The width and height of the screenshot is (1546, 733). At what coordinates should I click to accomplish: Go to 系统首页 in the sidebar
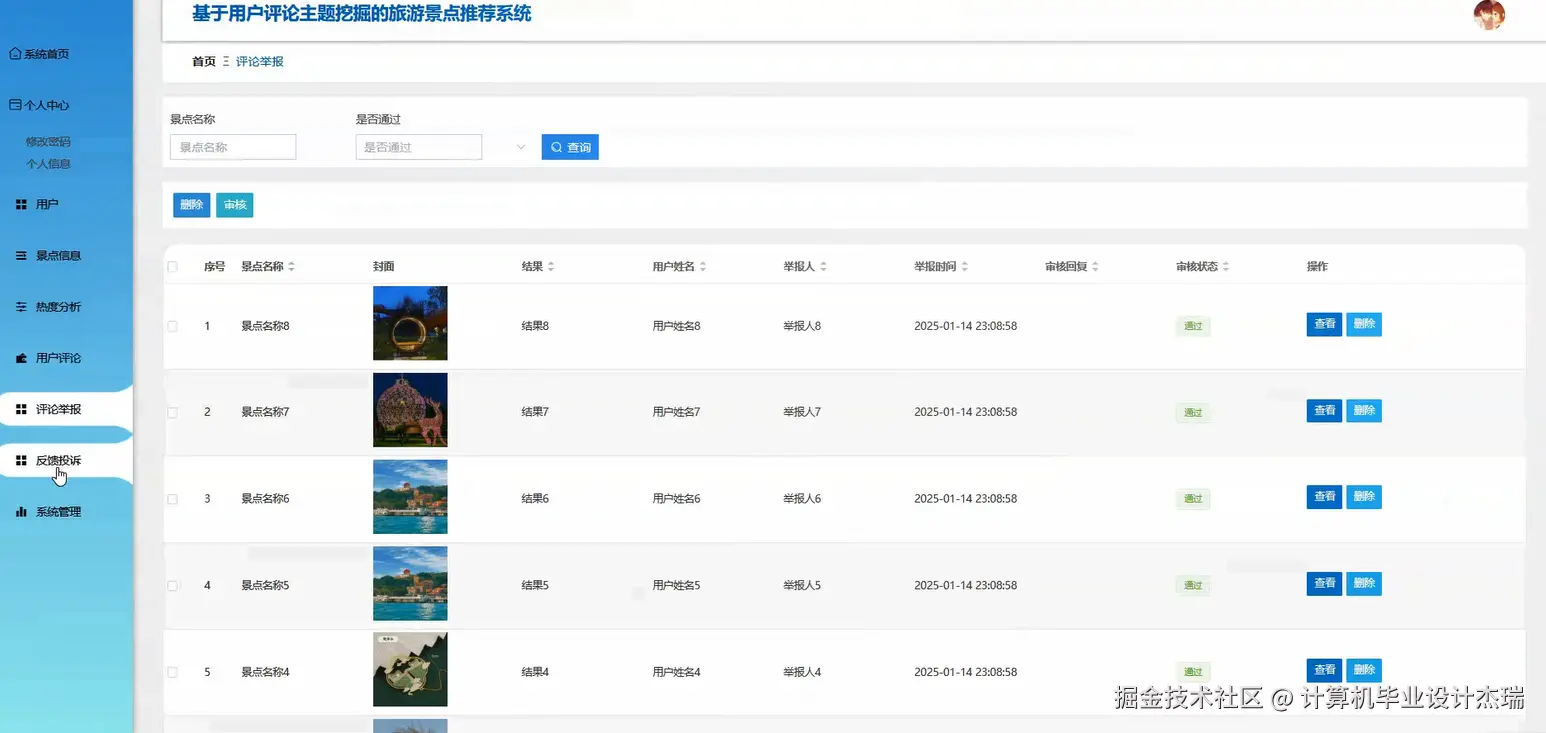tap(46, 54)
